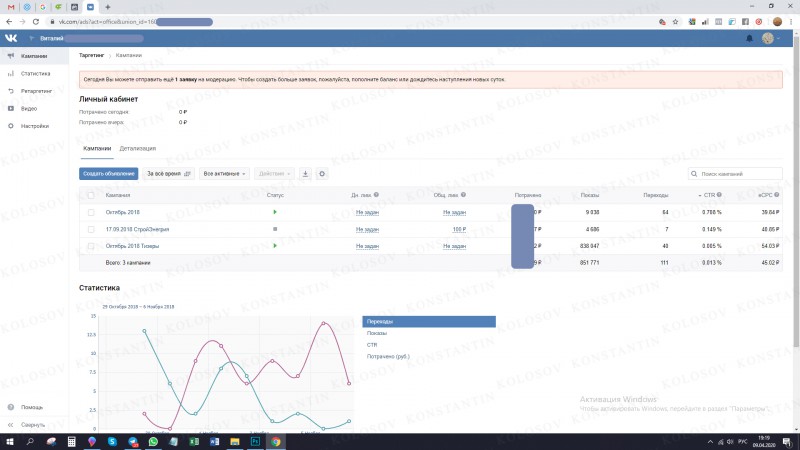Click the Создать объявление button
Screen dimensions: 800x450
(108, 174)
